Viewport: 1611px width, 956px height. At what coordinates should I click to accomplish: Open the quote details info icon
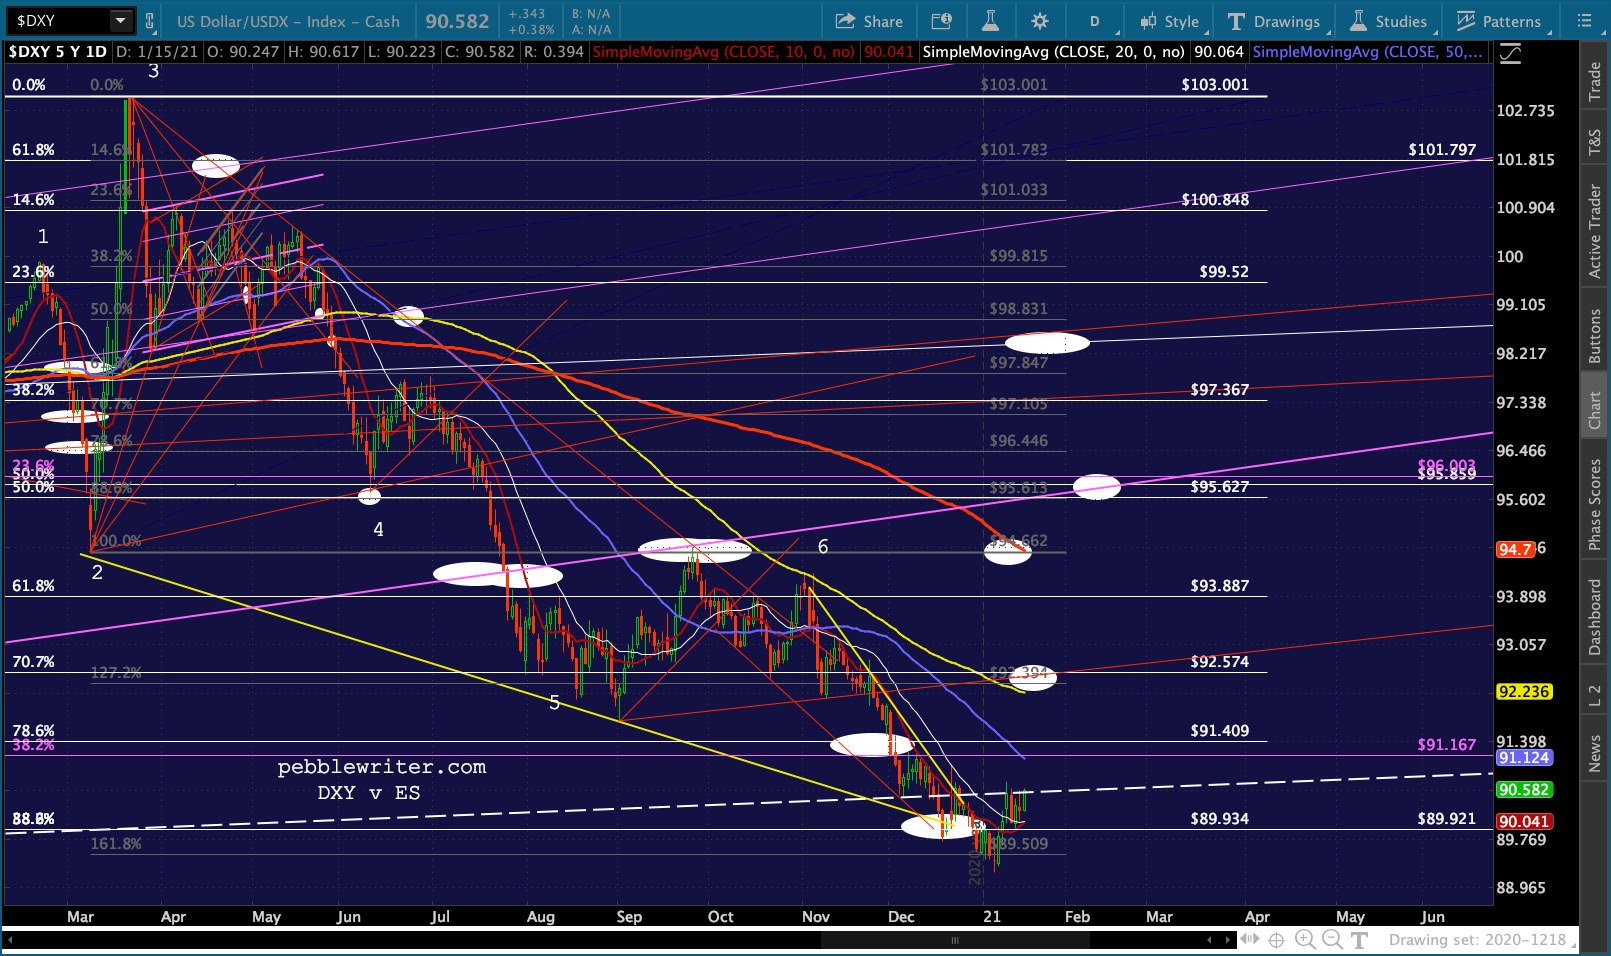point(941,21)
